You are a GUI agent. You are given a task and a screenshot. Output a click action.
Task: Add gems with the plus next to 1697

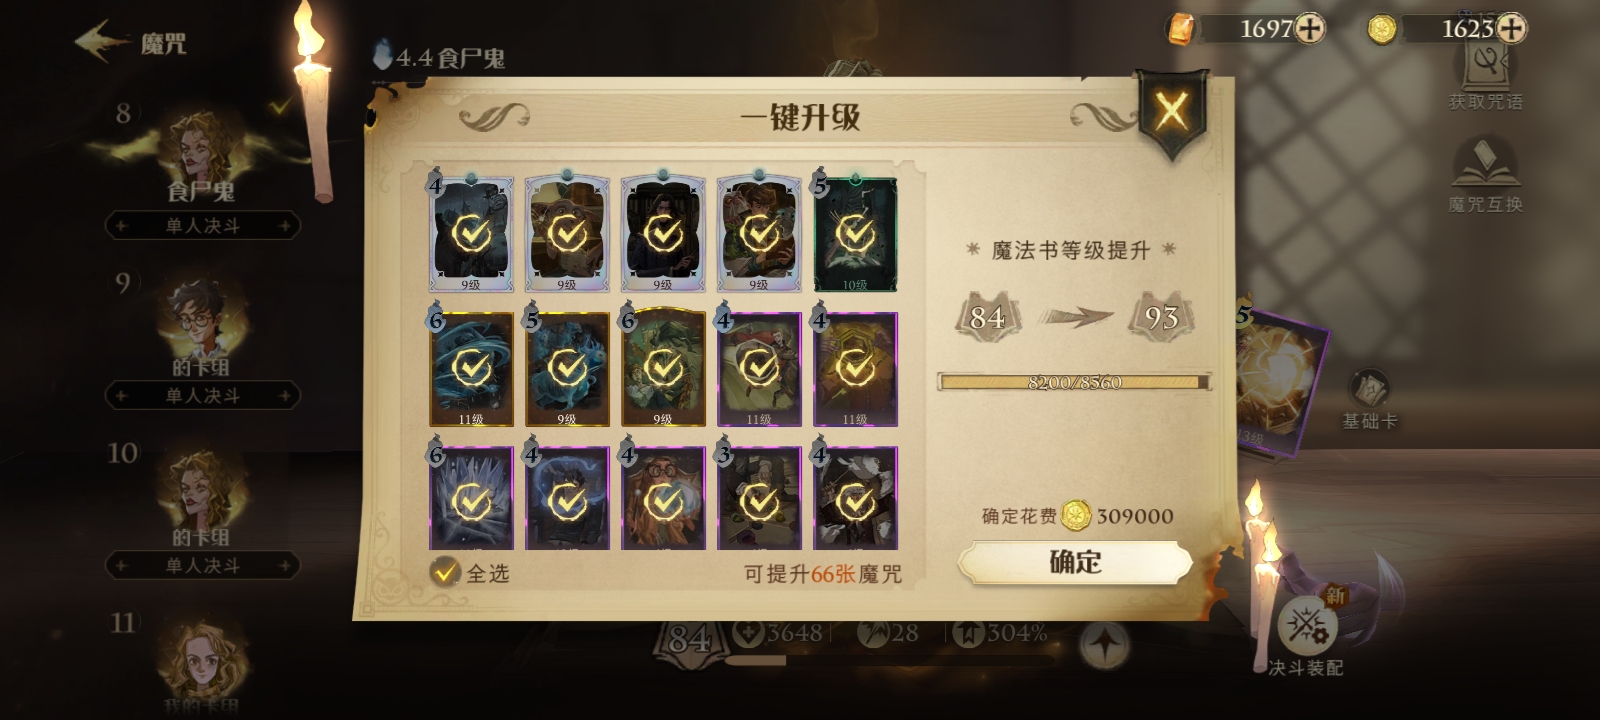[x=1310, y=28]
